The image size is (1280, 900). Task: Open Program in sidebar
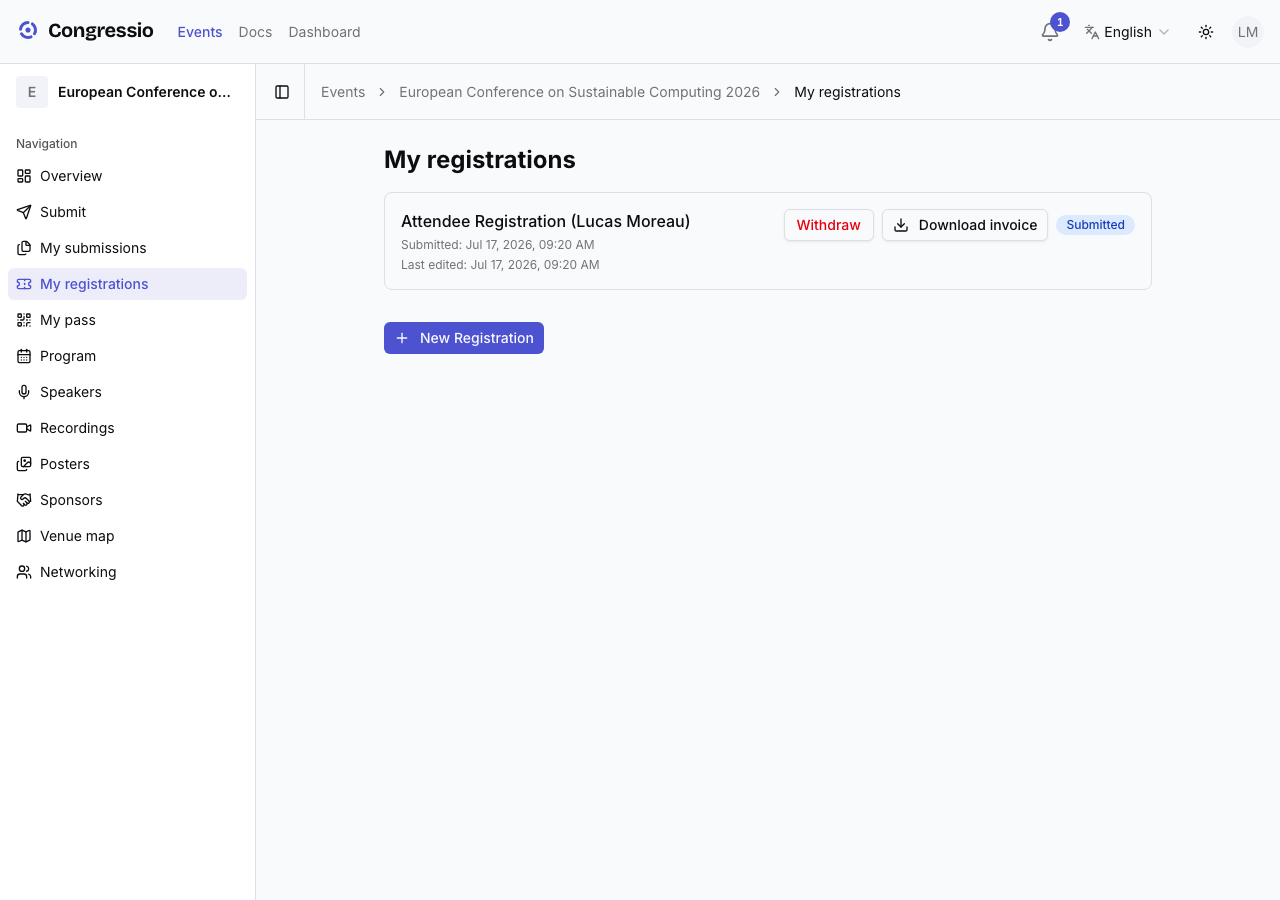pos(127,356)
